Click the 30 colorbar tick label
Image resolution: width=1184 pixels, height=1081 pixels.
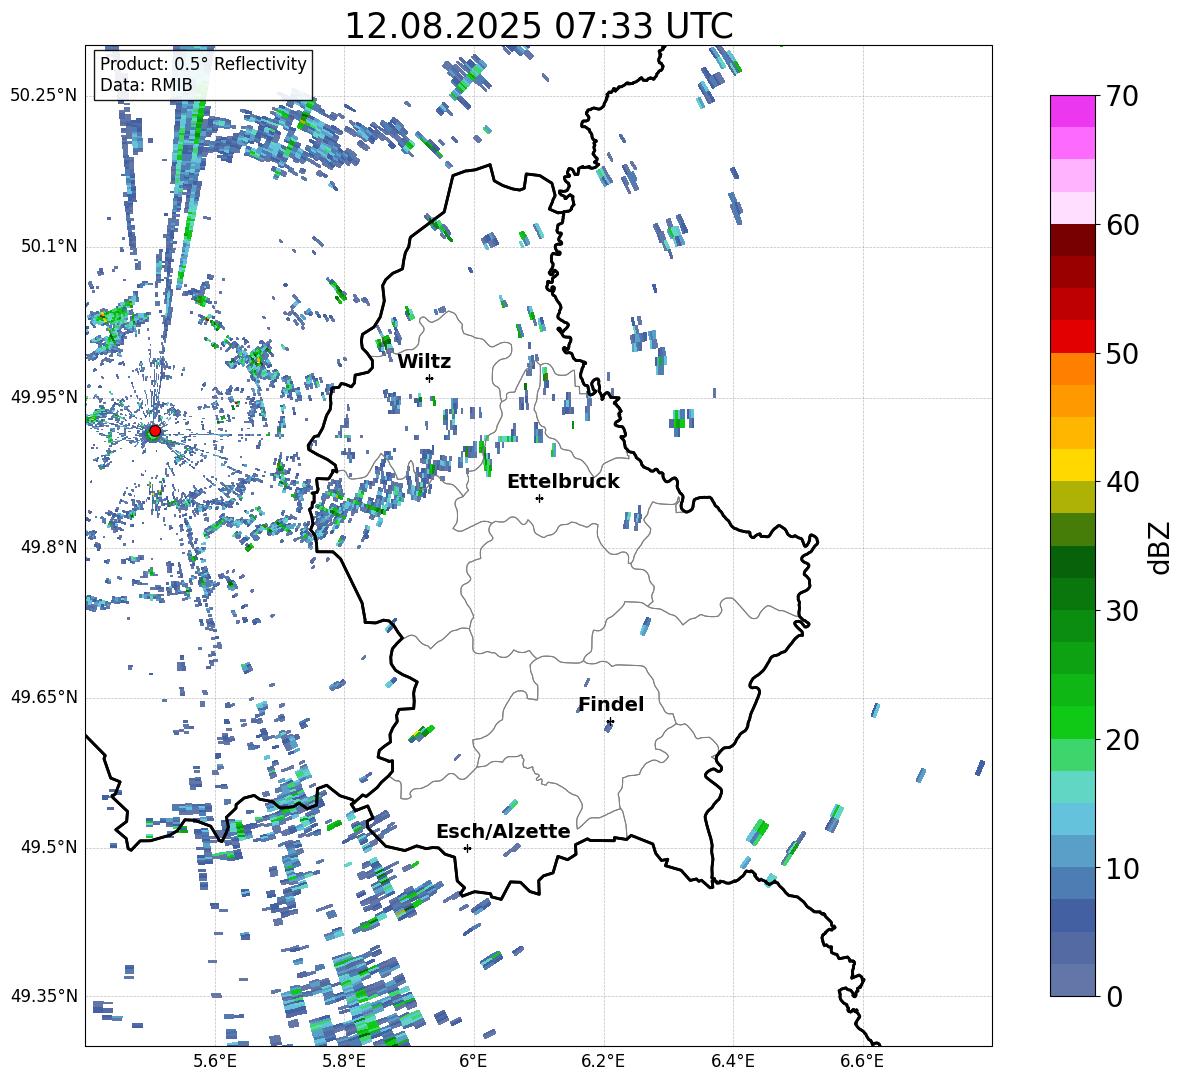click(1123, 611)
